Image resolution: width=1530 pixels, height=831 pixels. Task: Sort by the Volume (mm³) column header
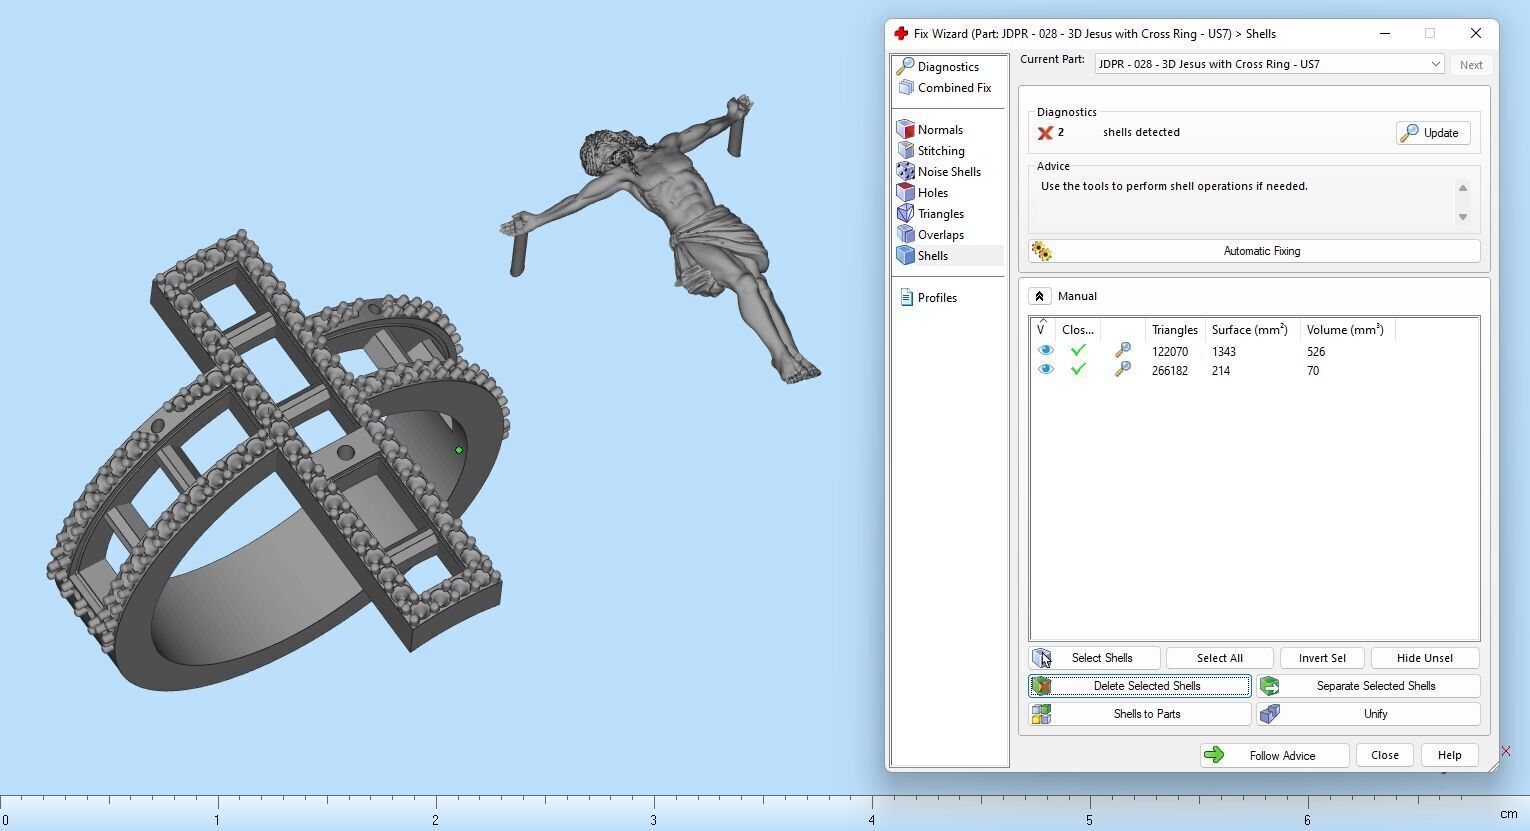click(x=1346, y=330)
